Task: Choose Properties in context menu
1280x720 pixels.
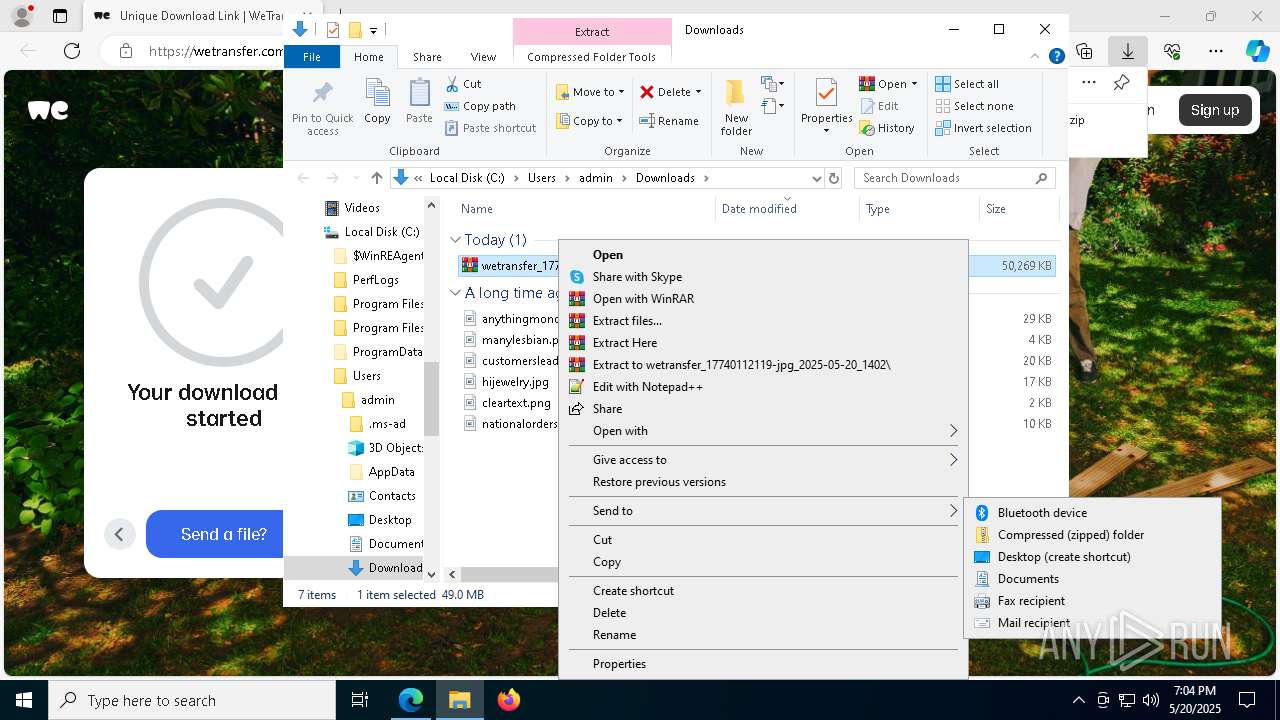Action: click(763, 664)
